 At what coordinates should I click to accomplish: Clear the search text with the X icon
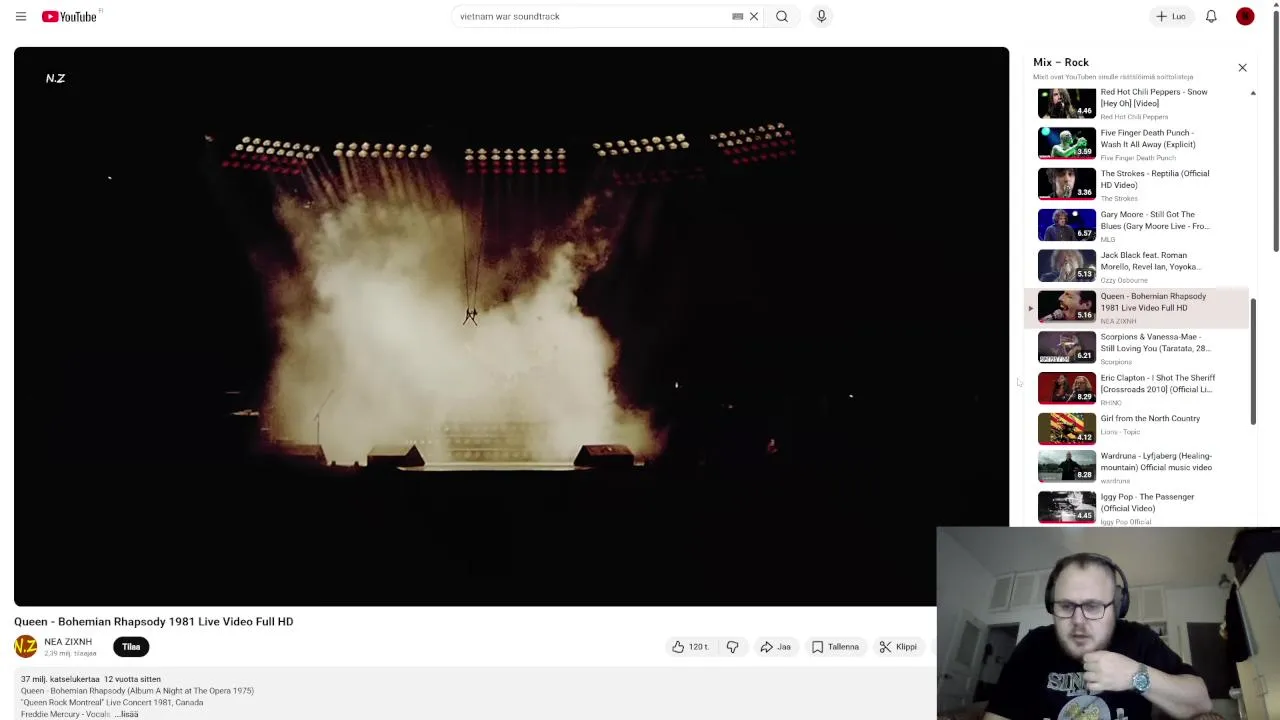click(754, 16)
